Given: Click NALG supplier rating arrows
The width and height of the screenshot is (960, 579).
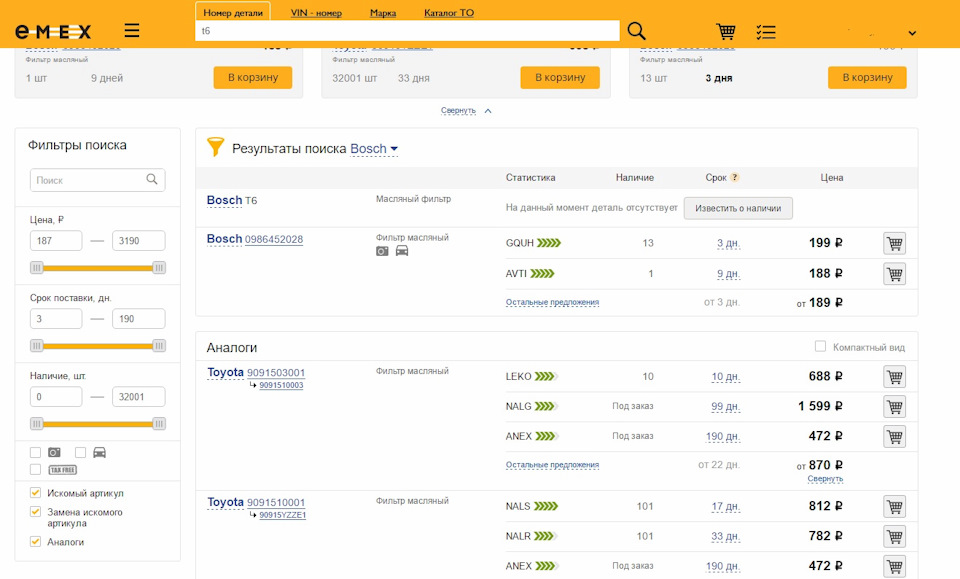Looking at the screenshot, I should [546, 406].
